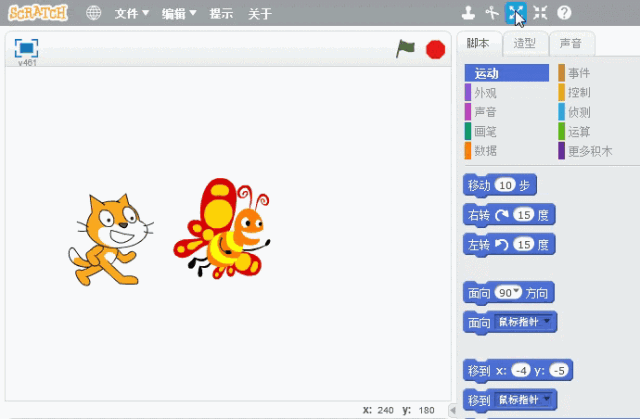The width and height of the screenshot is (640, 419).
Task: Click the 右转 degrees value field
Action: pyautogui.click(x=524, y=215)
